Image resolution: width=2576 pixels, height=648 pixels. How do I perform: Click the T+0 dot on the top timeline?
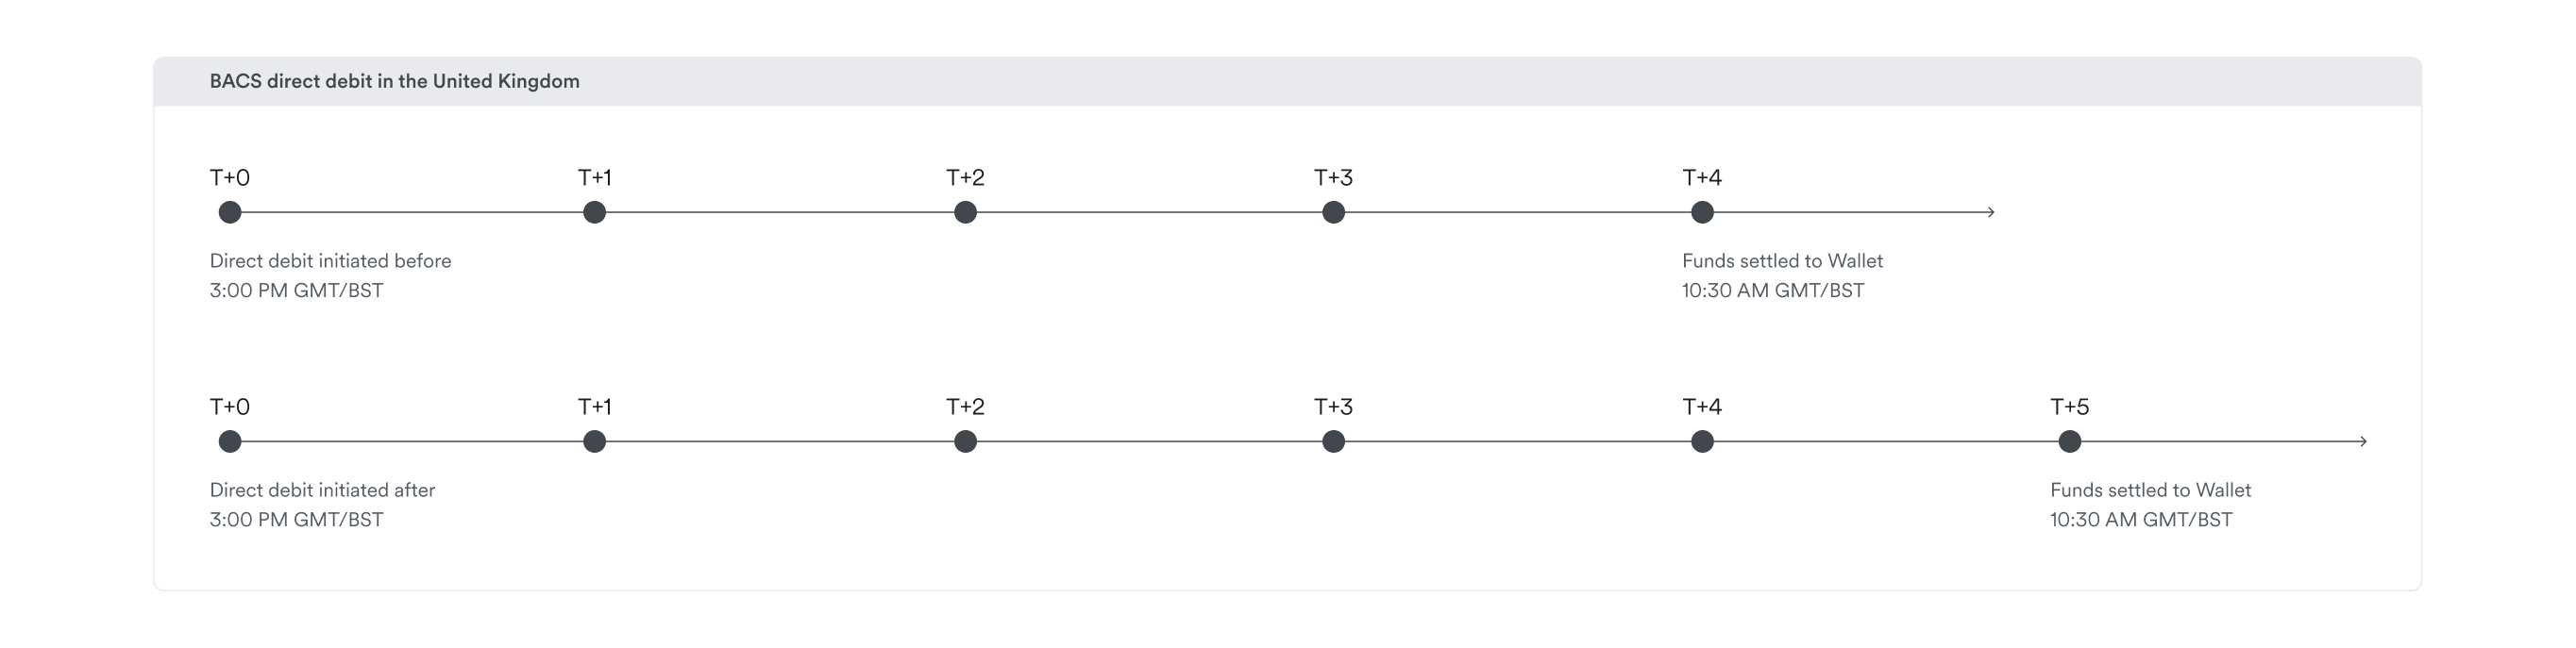230,212
